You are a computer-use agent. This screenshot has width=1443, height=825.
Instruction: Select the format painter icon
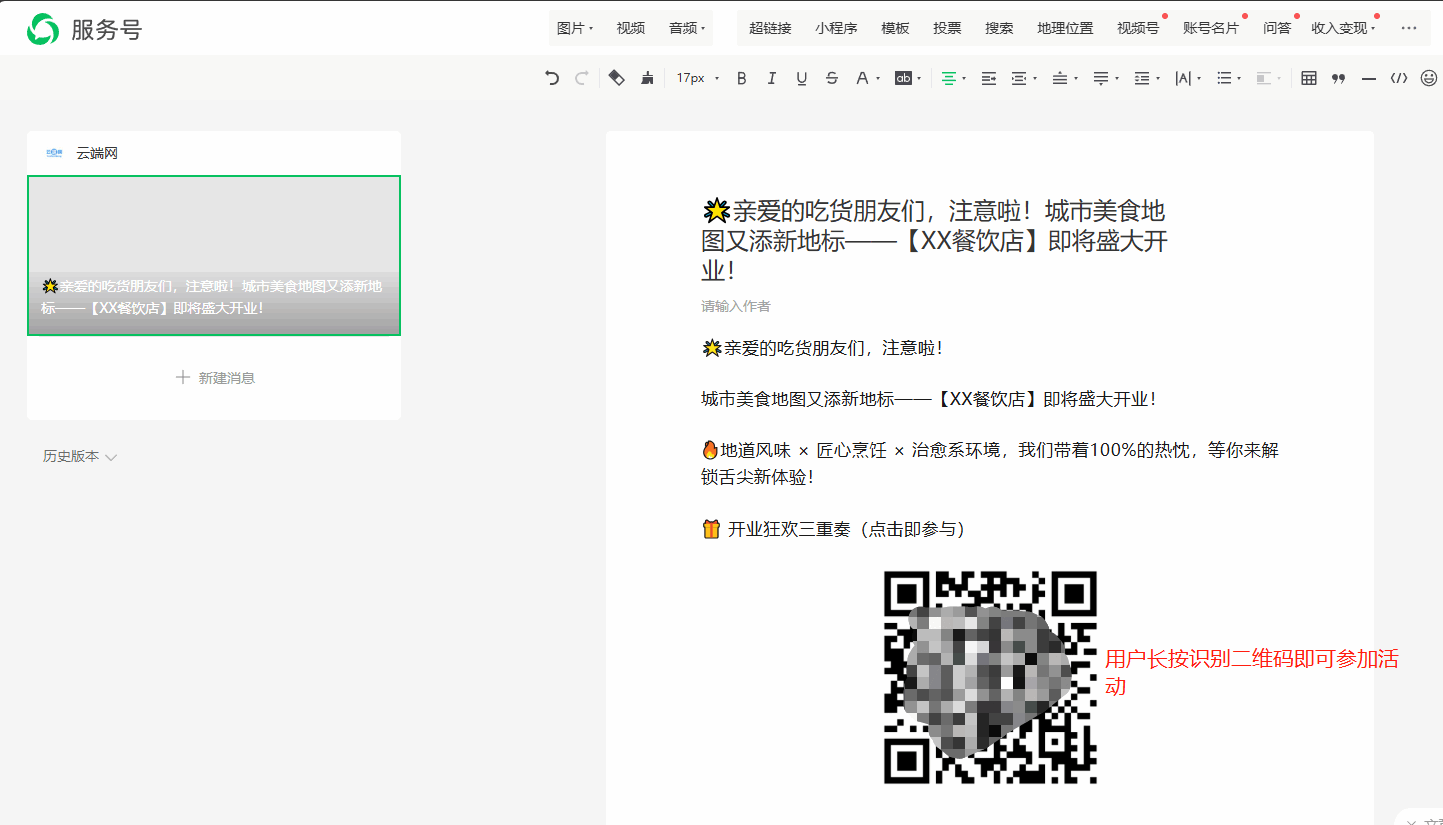click(617, 78)
